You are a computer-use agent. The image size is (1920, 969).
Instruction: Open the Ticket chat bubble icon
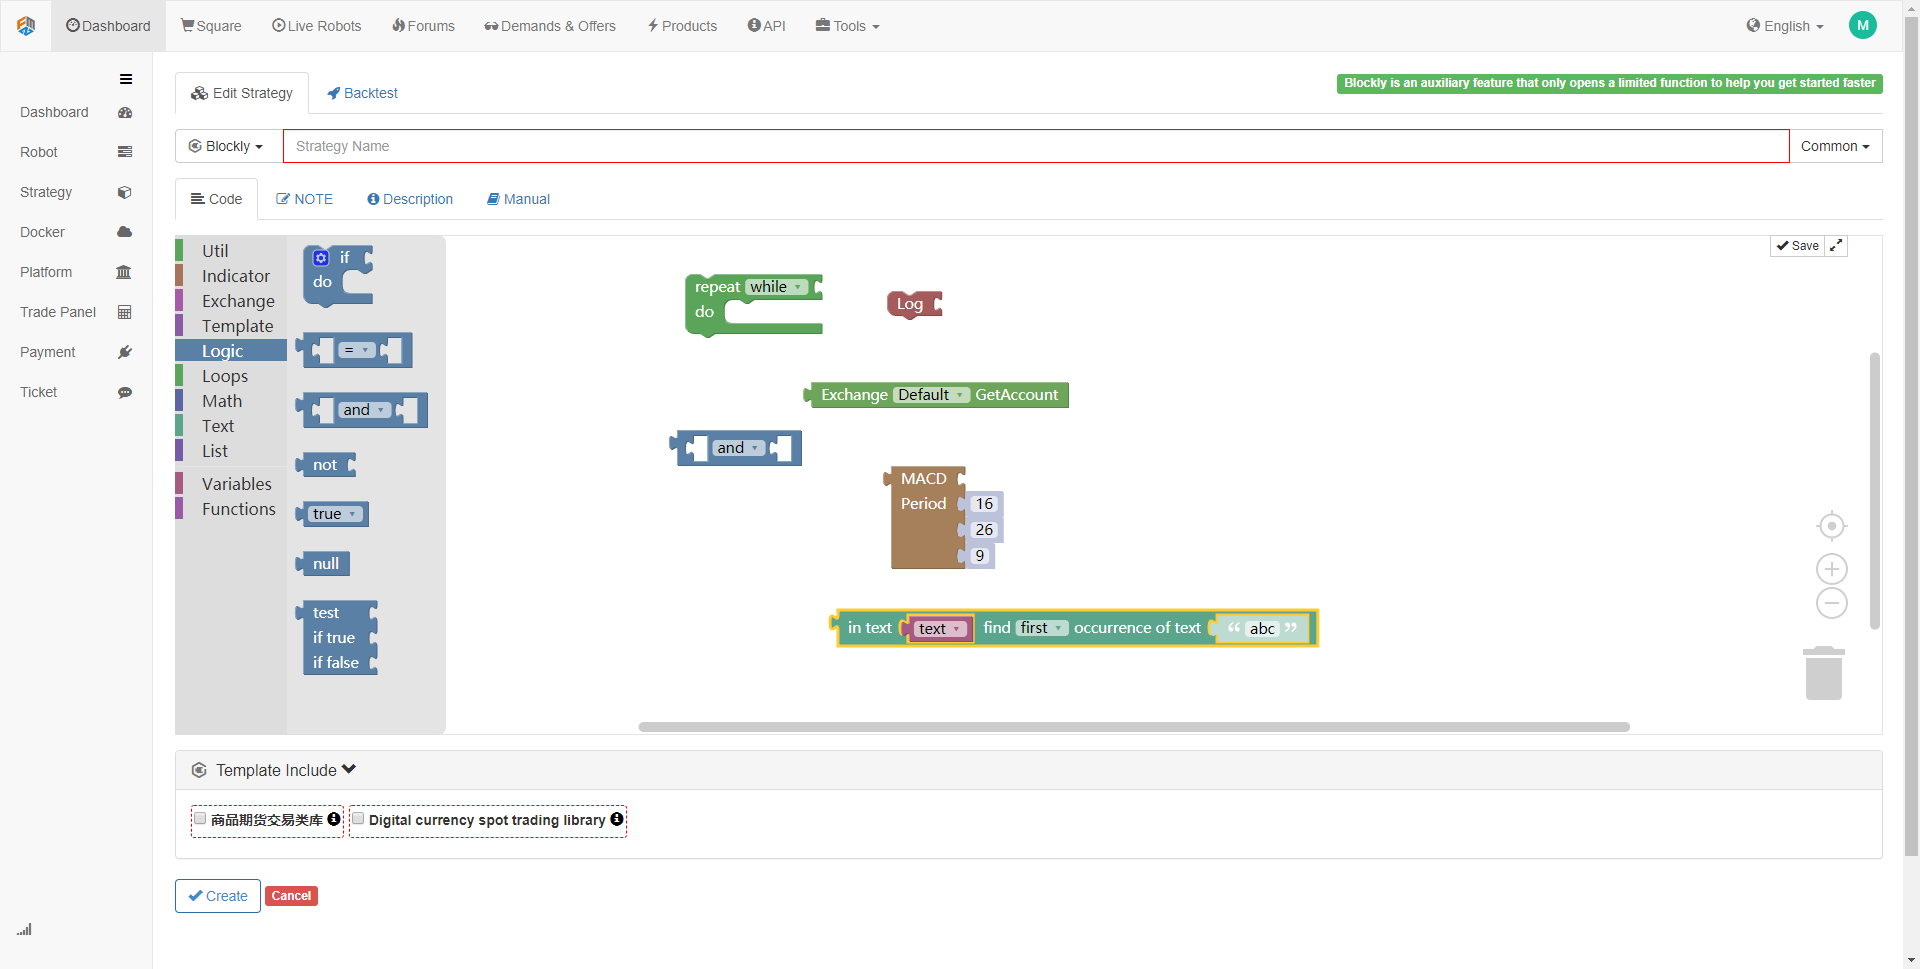125,392
